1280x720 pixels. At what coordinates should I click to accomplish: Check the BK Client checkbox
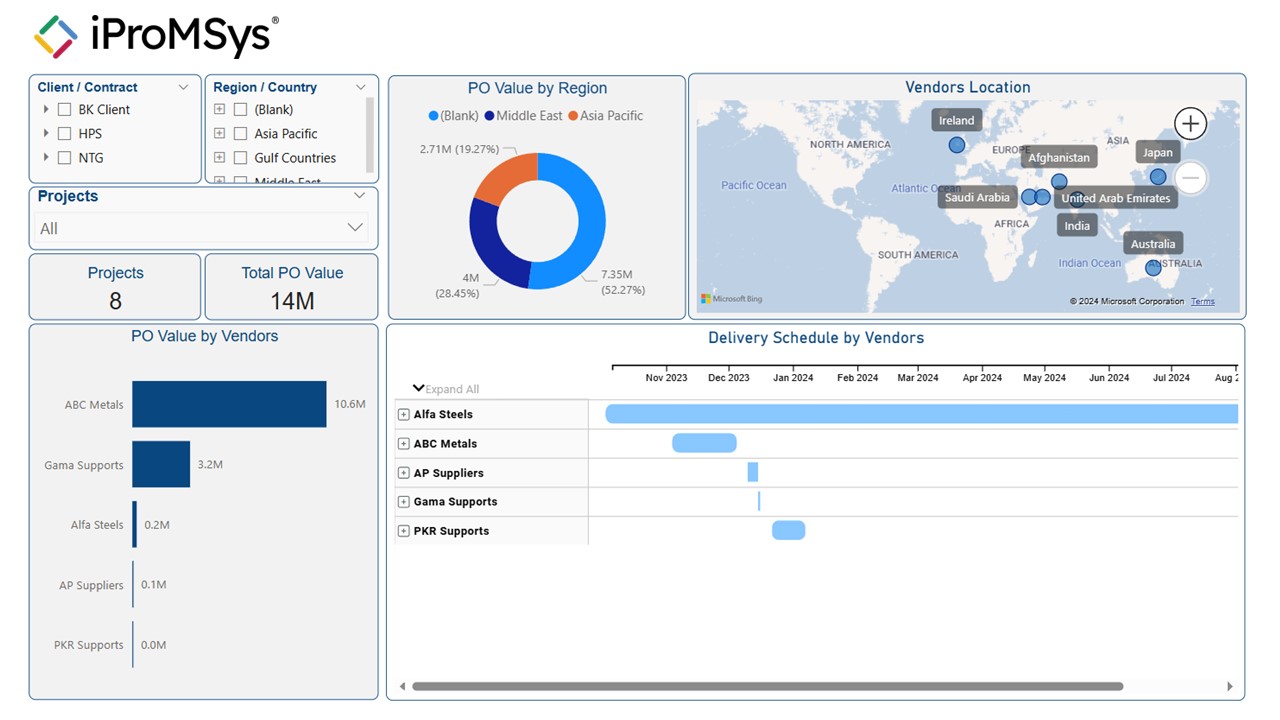(65, 110)
